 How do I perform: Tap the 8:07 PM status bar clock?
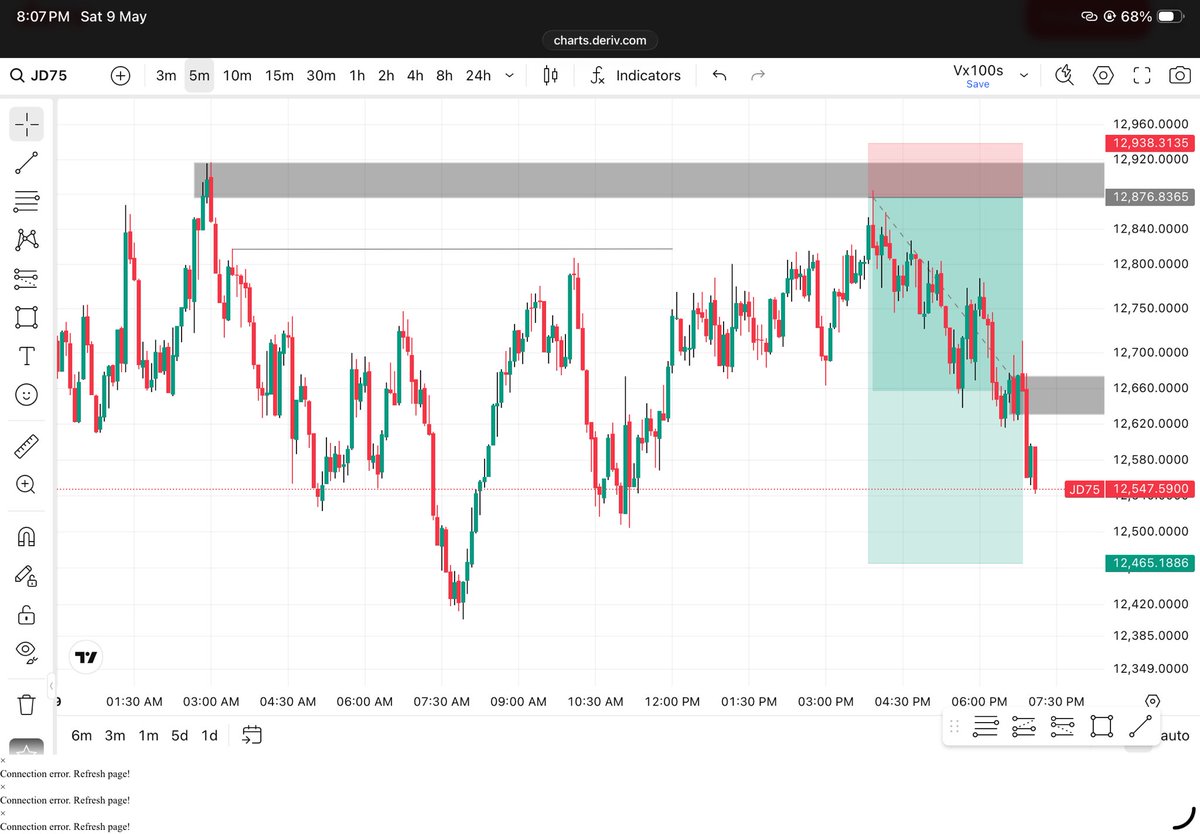[43, 17]
